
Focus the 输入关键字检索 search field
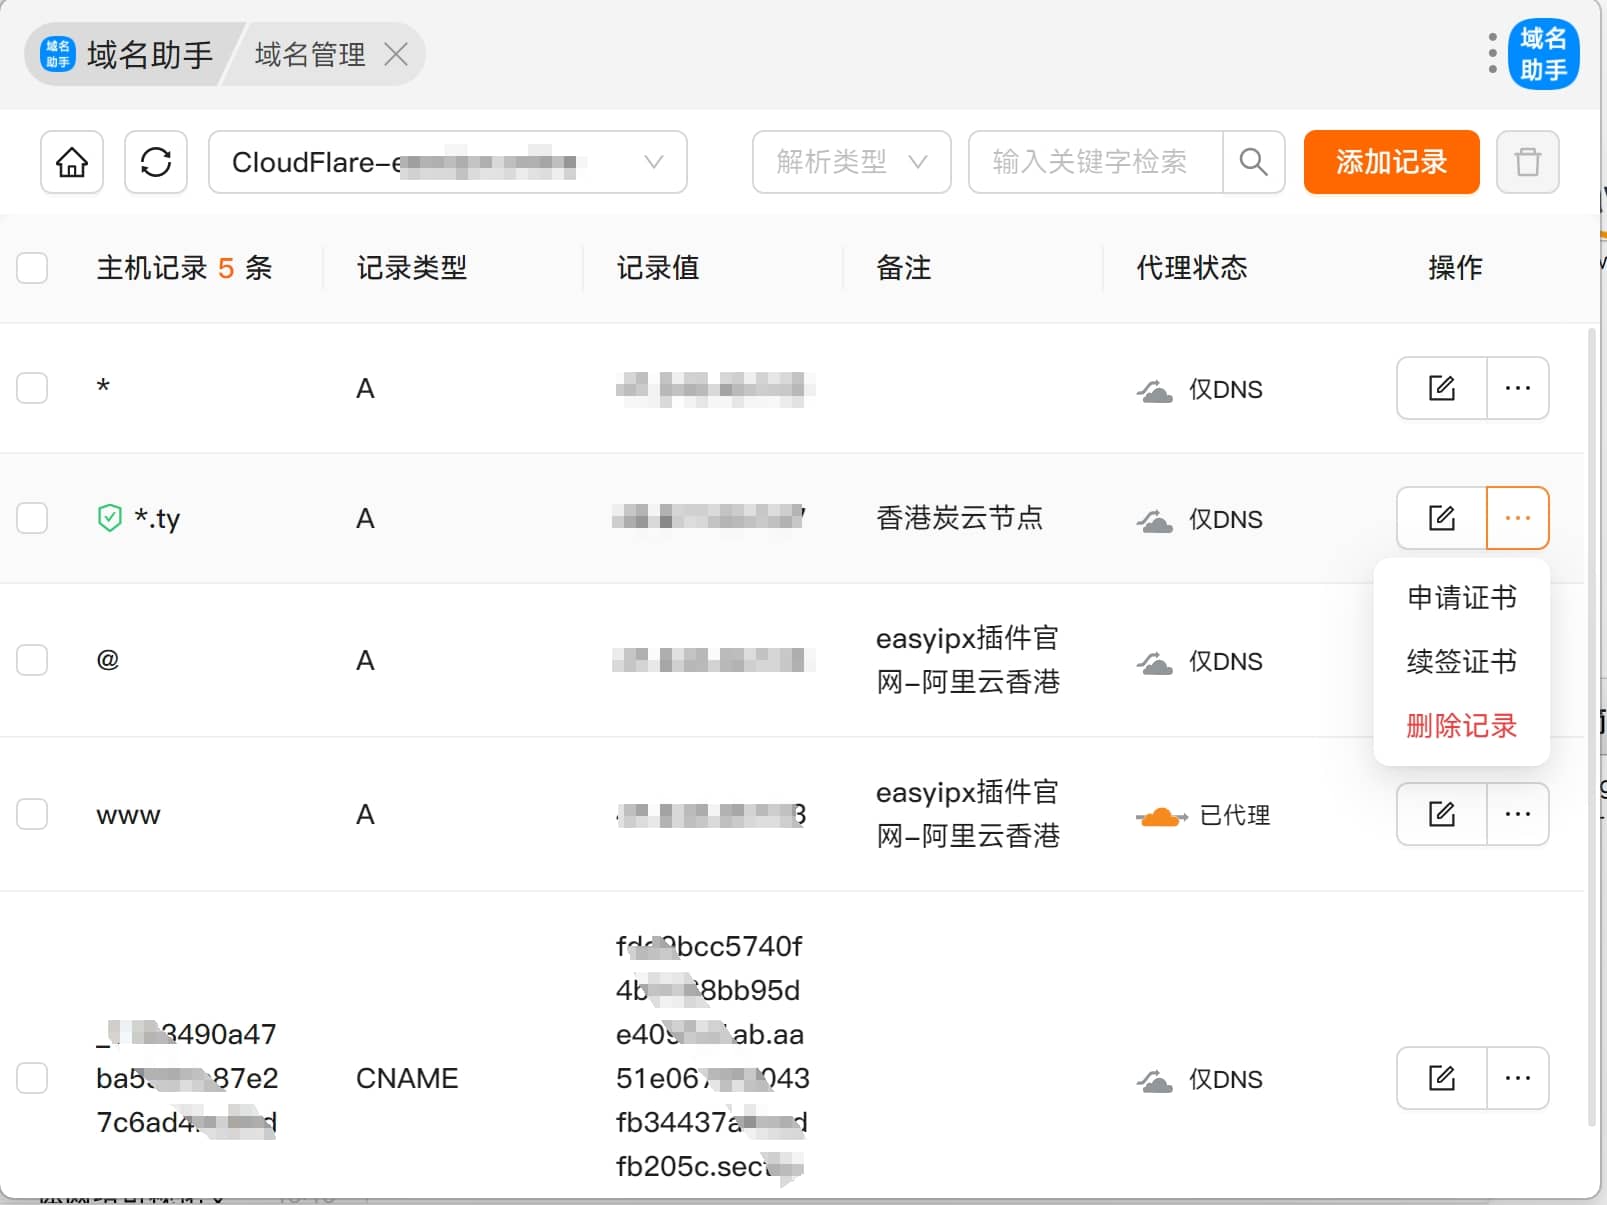[x=1095, y=162]
